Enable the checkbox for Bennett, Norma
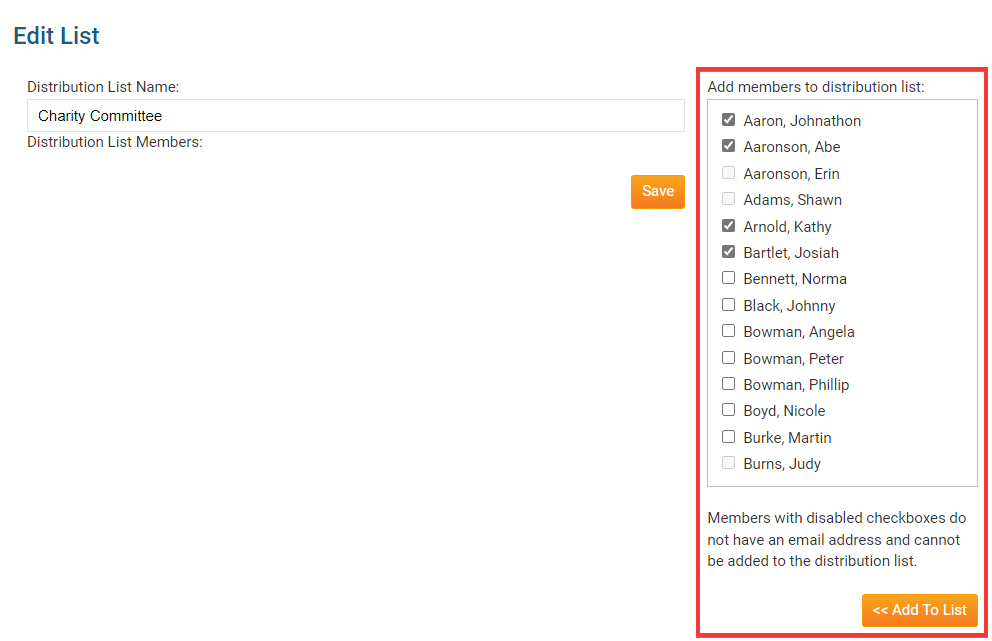 [729, 278]
